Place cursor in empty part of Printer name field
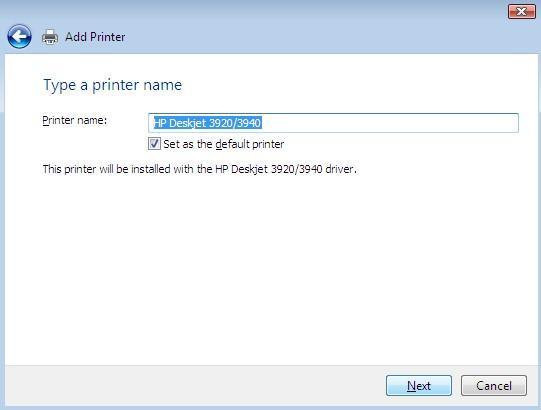541x410 pixels. coord(390,123)
